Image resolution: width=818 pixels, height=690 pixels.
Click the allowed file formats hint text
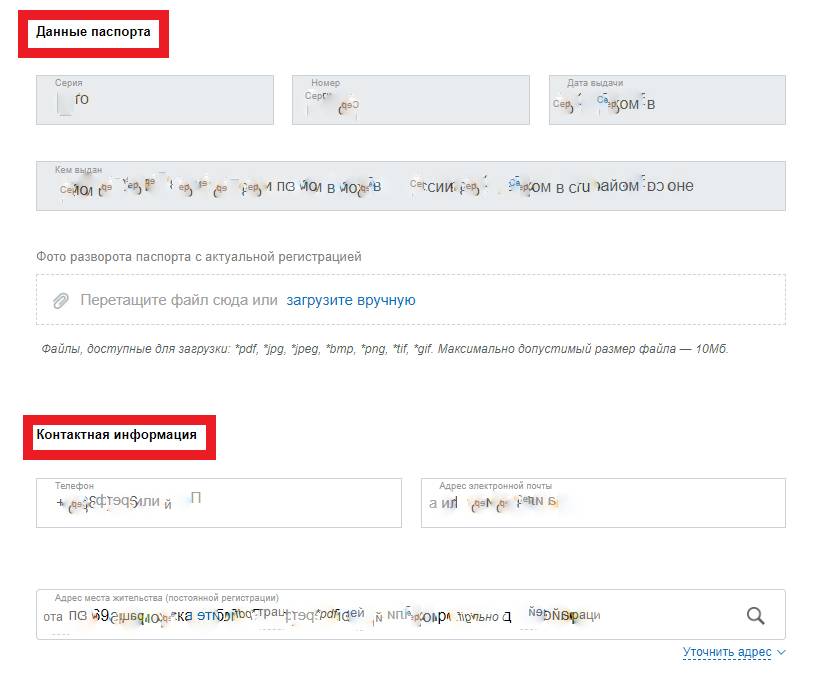click(x=385, y=349)
